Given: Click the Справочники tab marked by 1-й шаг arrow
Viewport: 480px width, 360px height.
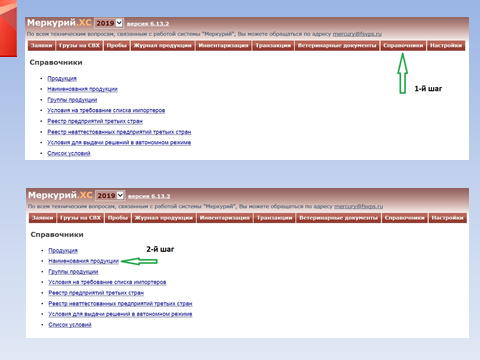Looking at the screenshot, I should pos(403,46).
